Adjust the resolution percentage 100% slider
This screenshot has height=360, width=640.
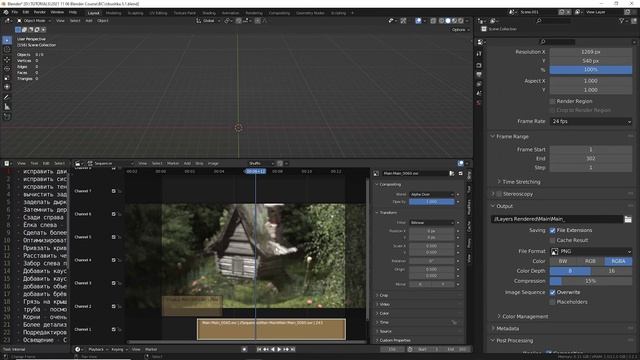point(591,70)
